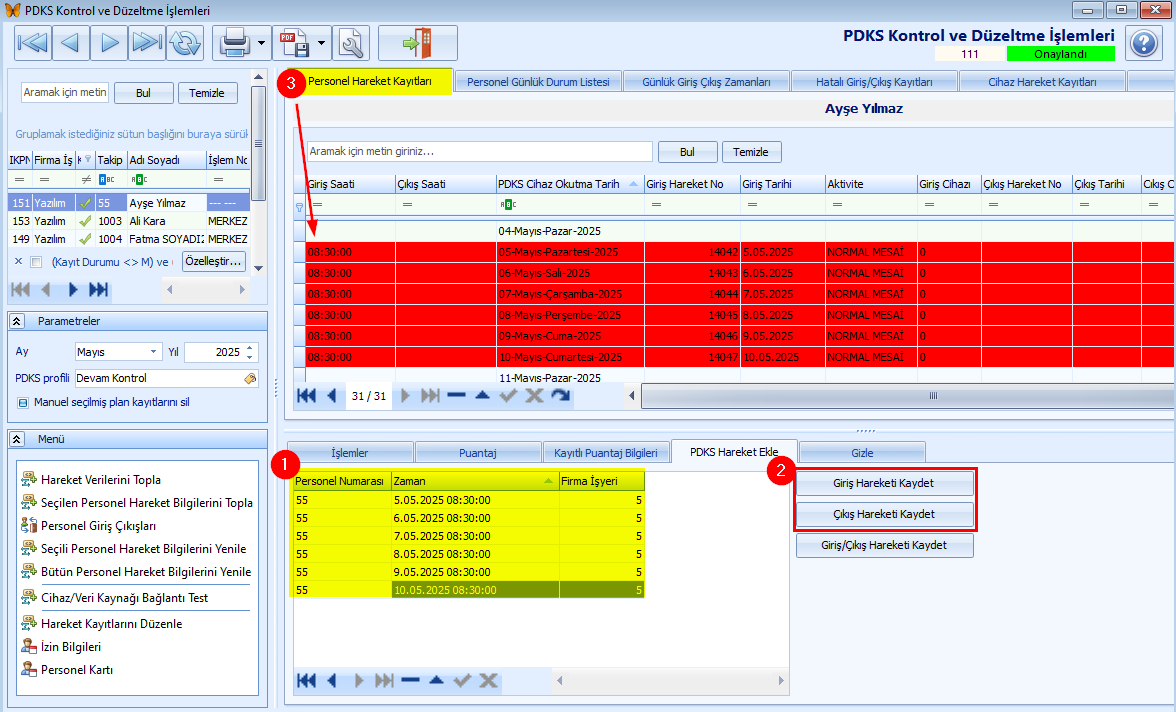This screenshot has height=712, width=1176.
Task: Click filter funnel in movement grid filter row
Action: pos(299,206)
